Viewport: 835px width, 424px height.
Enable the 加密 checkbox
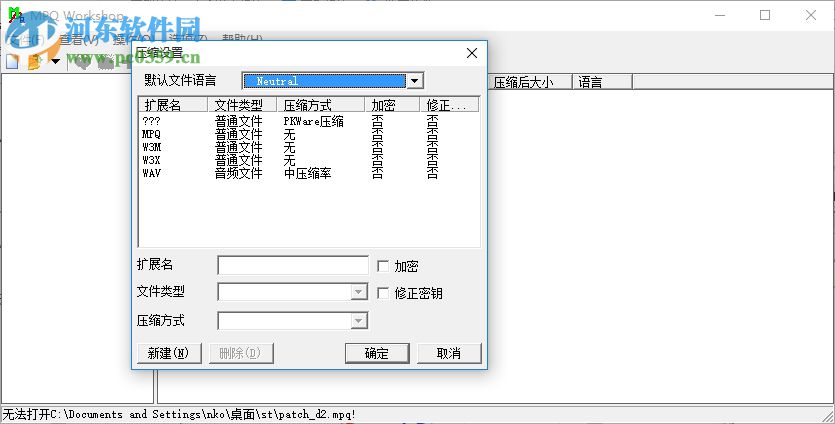click(x=383, y=266)
